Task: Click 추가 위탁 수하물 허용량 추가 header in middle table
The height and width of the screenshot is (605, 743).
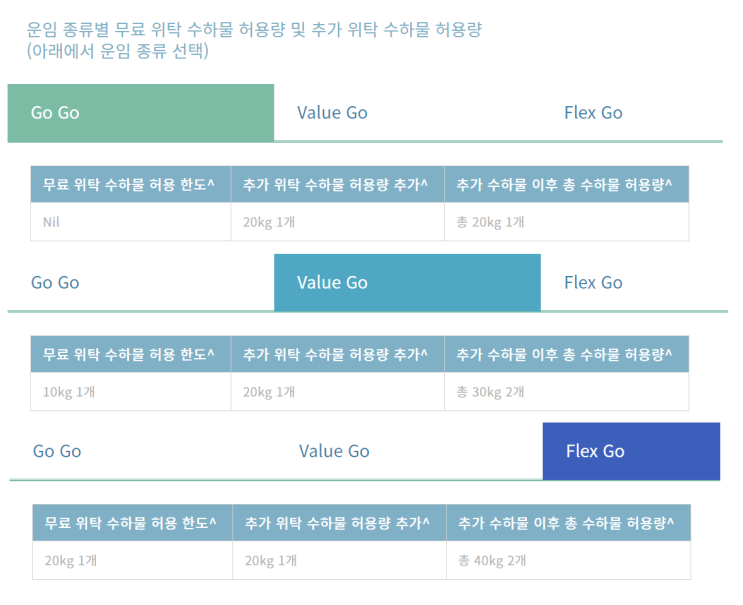Action: pyautogui.click(x=335, y=354)
